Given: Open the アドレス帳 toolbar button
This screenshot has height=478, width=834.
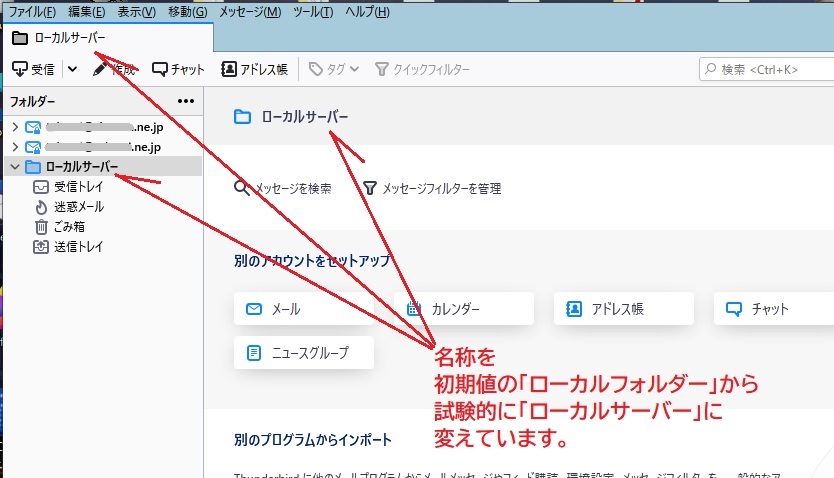Looking at the screenshot, I should [x=254, y=69].
